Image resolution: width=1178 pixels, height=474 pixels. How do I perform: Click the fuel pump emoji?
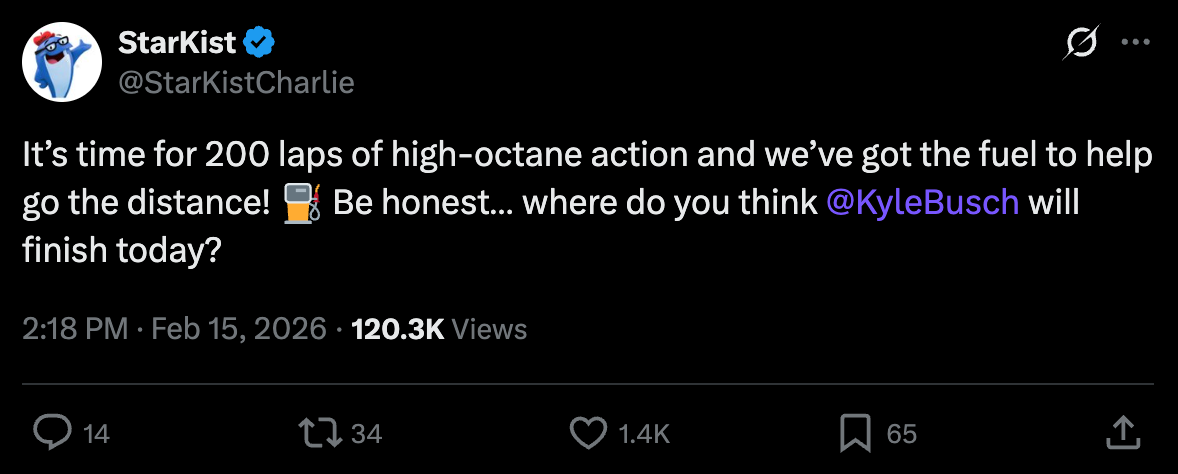[301, 201]
